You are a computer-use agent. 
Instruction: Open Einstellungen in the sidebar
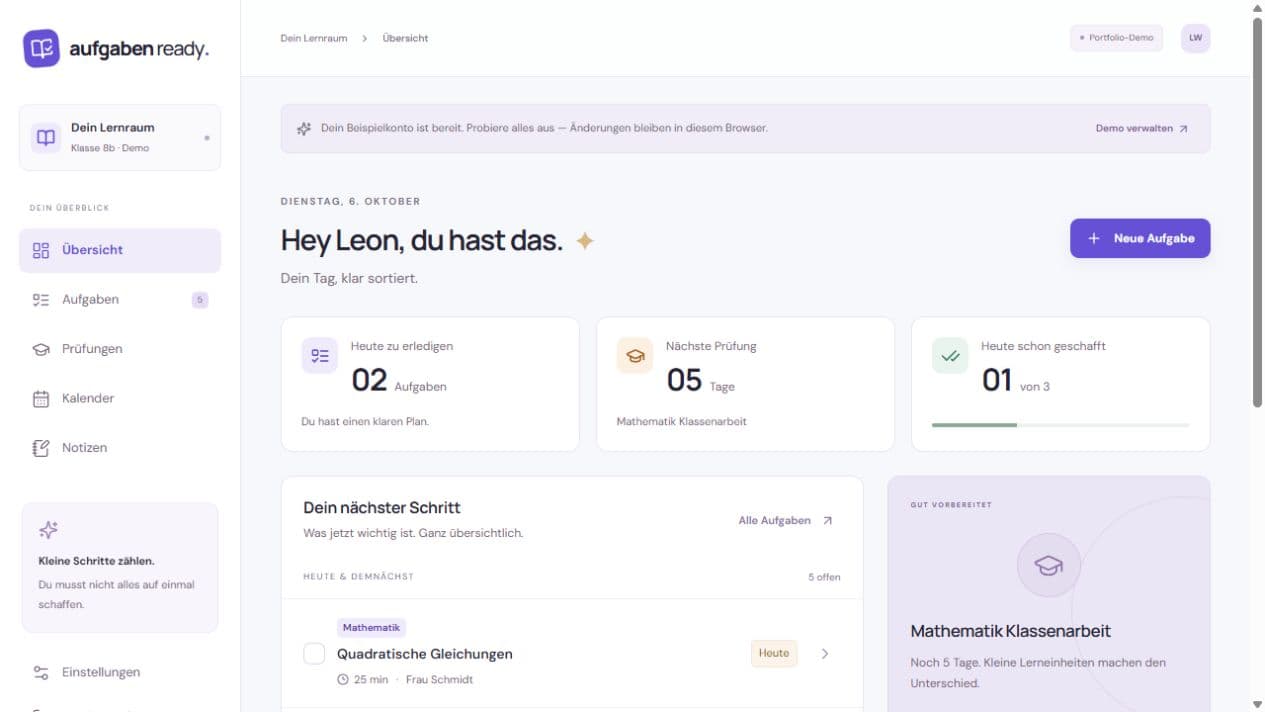(120, 672)
